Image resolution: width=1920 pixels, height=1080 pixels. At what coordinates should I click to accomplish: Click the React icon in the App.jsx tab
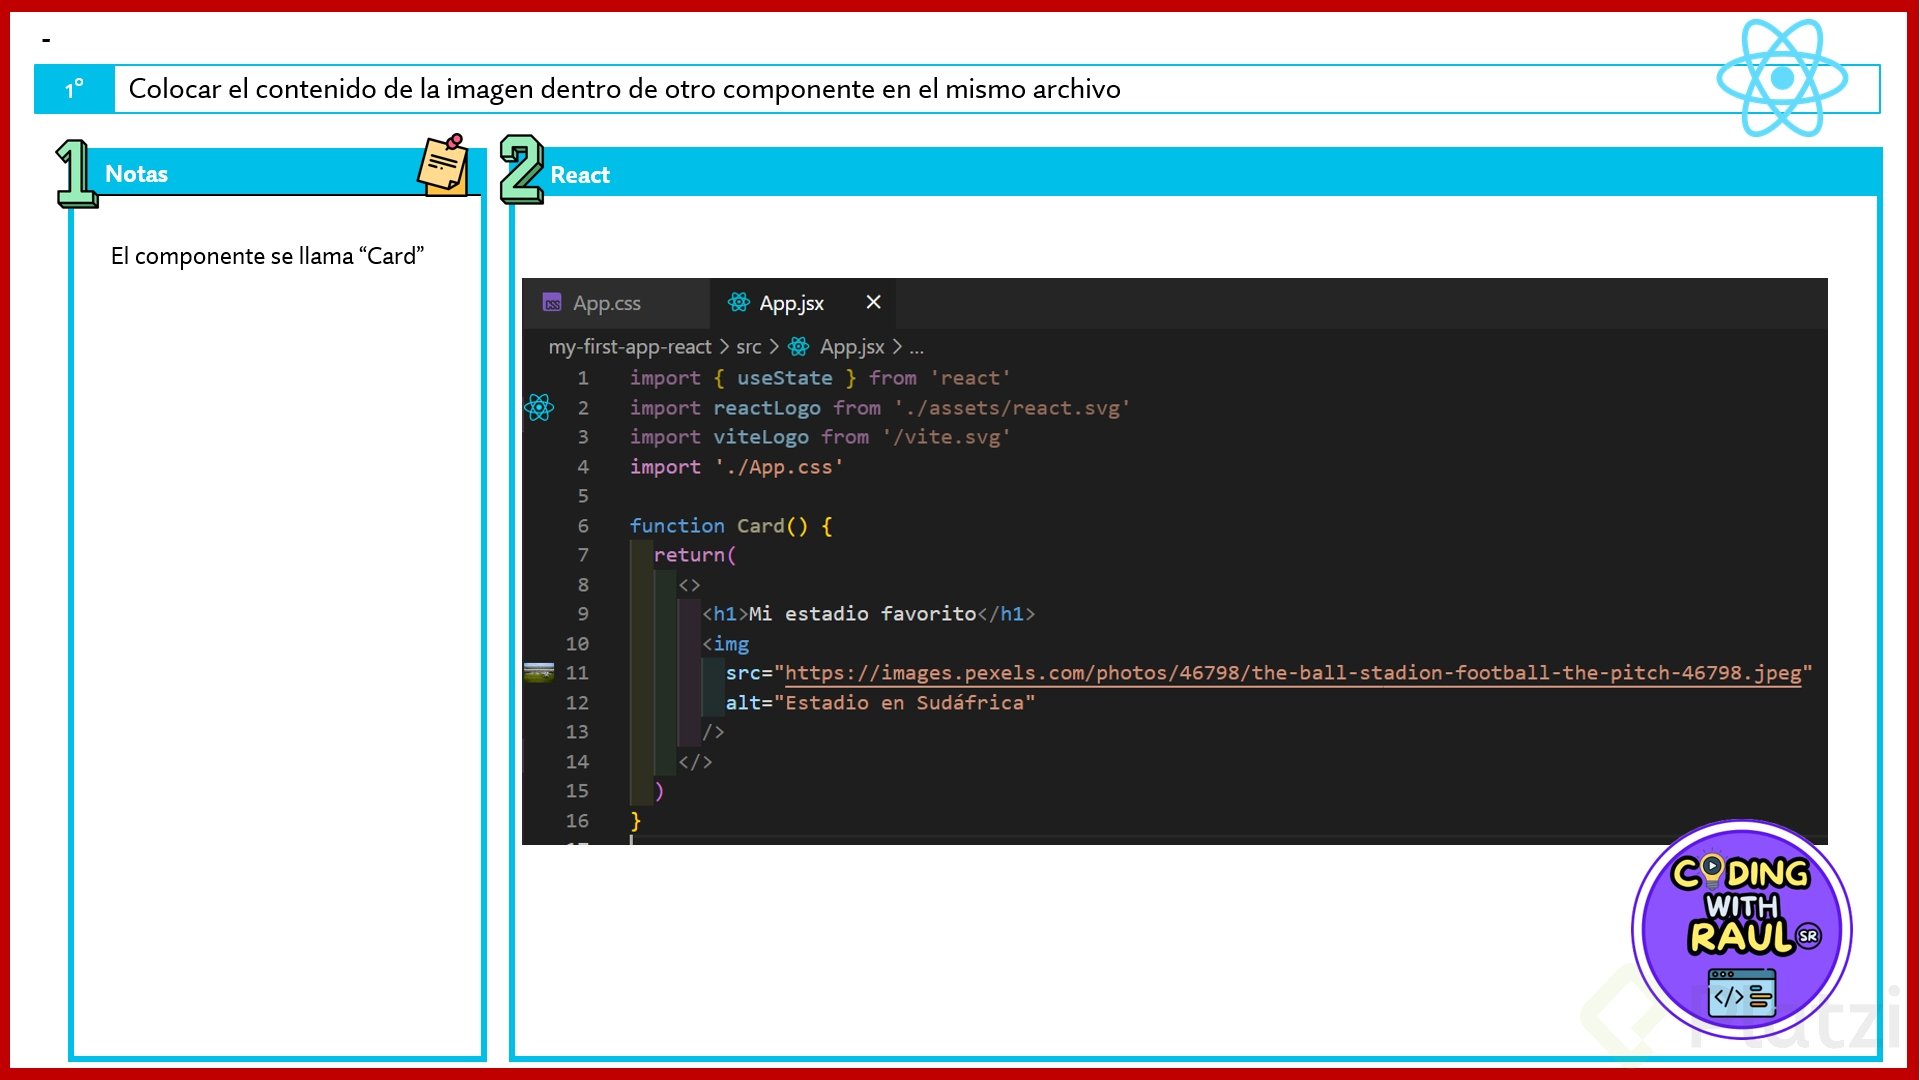(739, 302)
